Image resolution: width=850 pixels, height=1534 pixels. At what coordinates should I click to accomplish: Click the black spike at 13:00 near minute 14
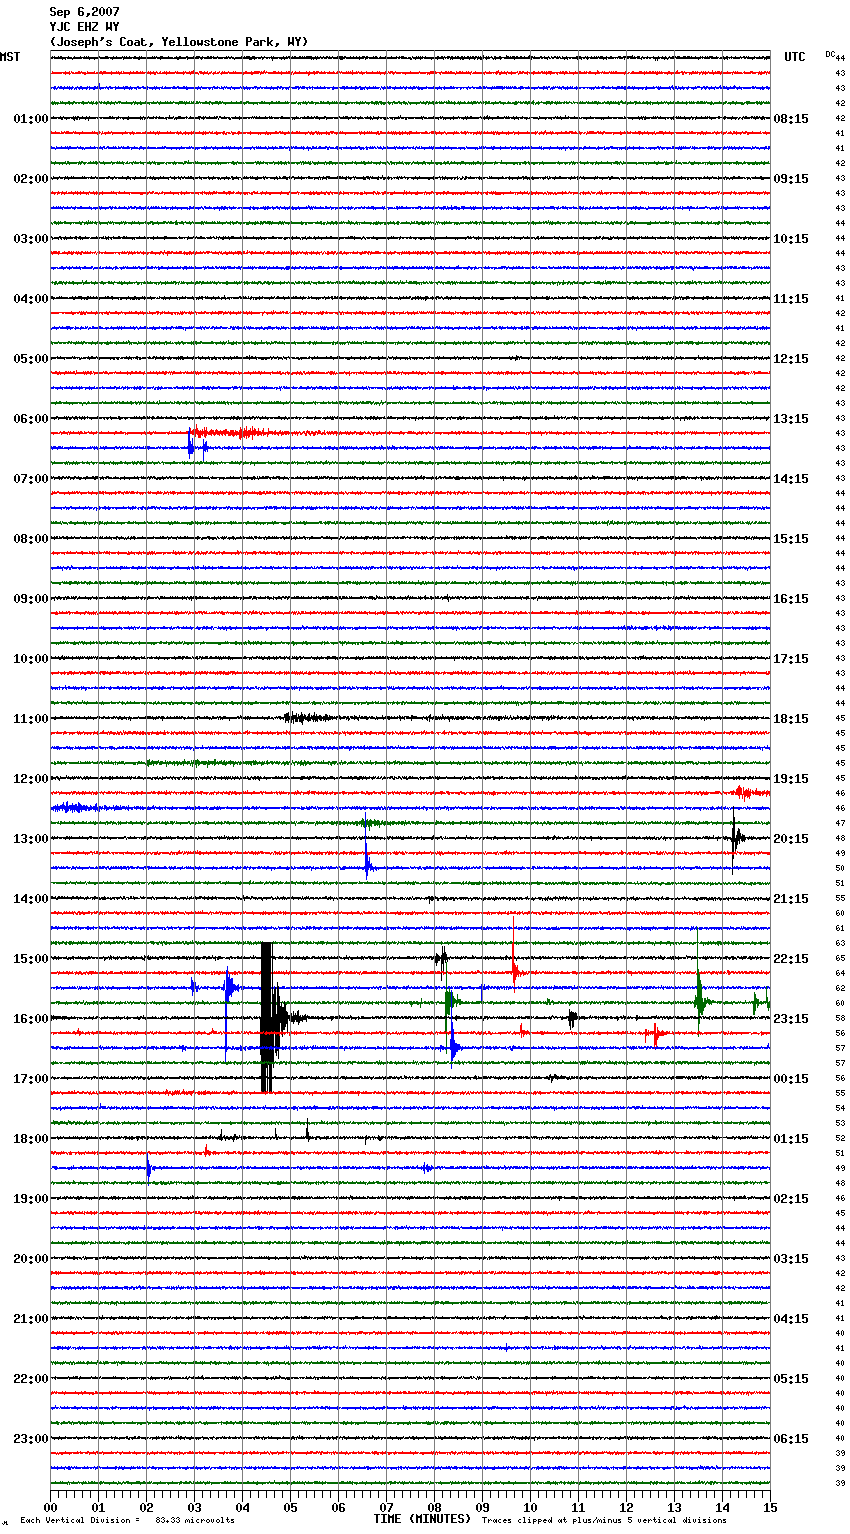(x=735, y=838)
